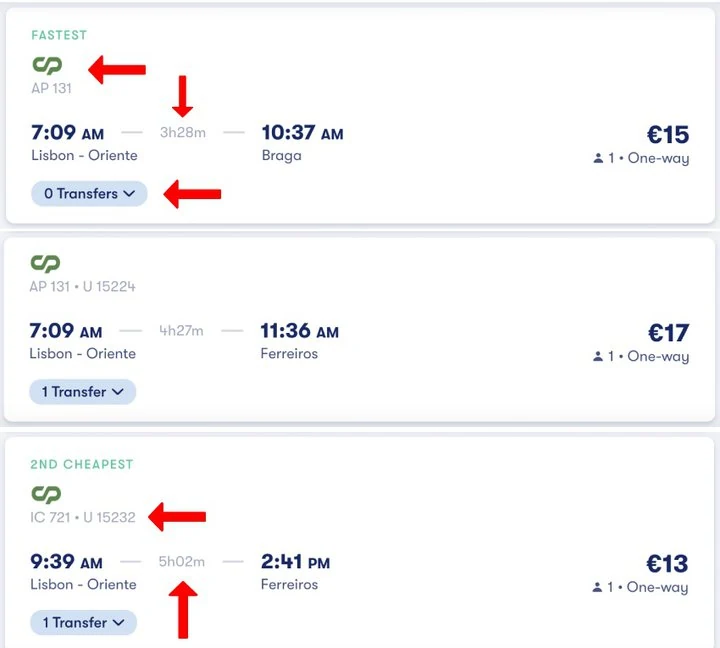This screenshot has width=720, height=648.
Task: Click the FASTEST label
Action: (x=59, y=35)
